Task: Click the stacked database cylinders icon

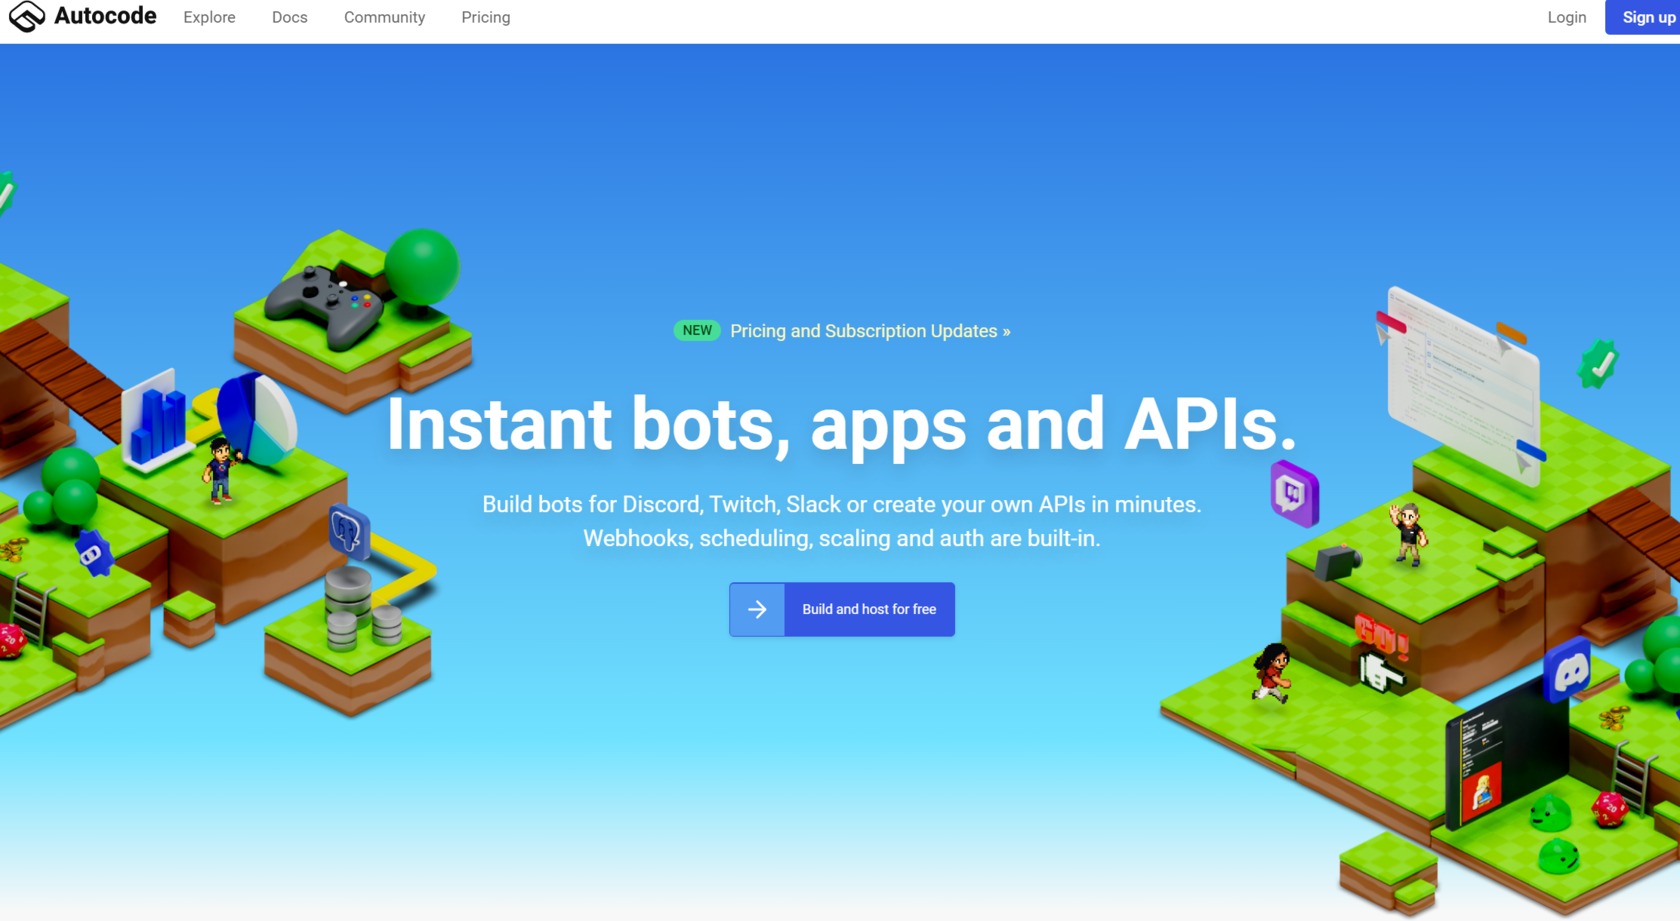Action: (x=361, y=610)
